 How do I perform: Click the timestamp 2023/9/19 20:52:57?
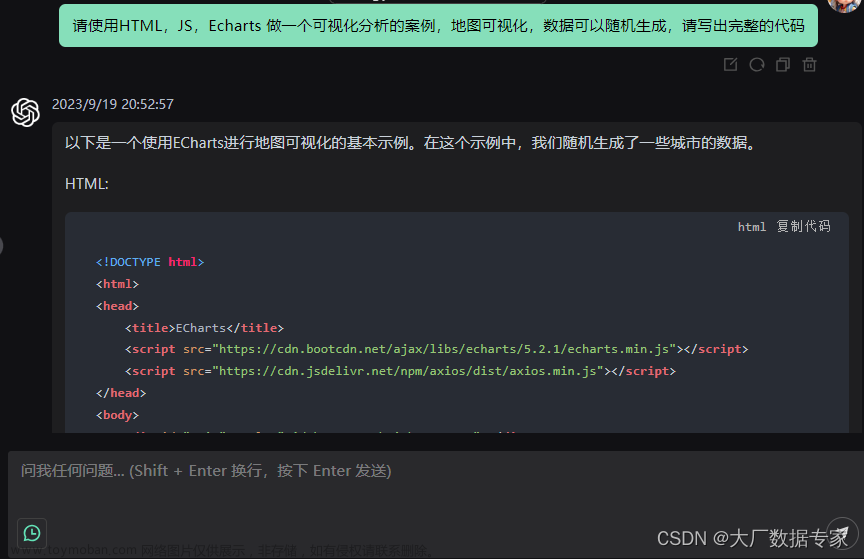(x=112, y=104)
